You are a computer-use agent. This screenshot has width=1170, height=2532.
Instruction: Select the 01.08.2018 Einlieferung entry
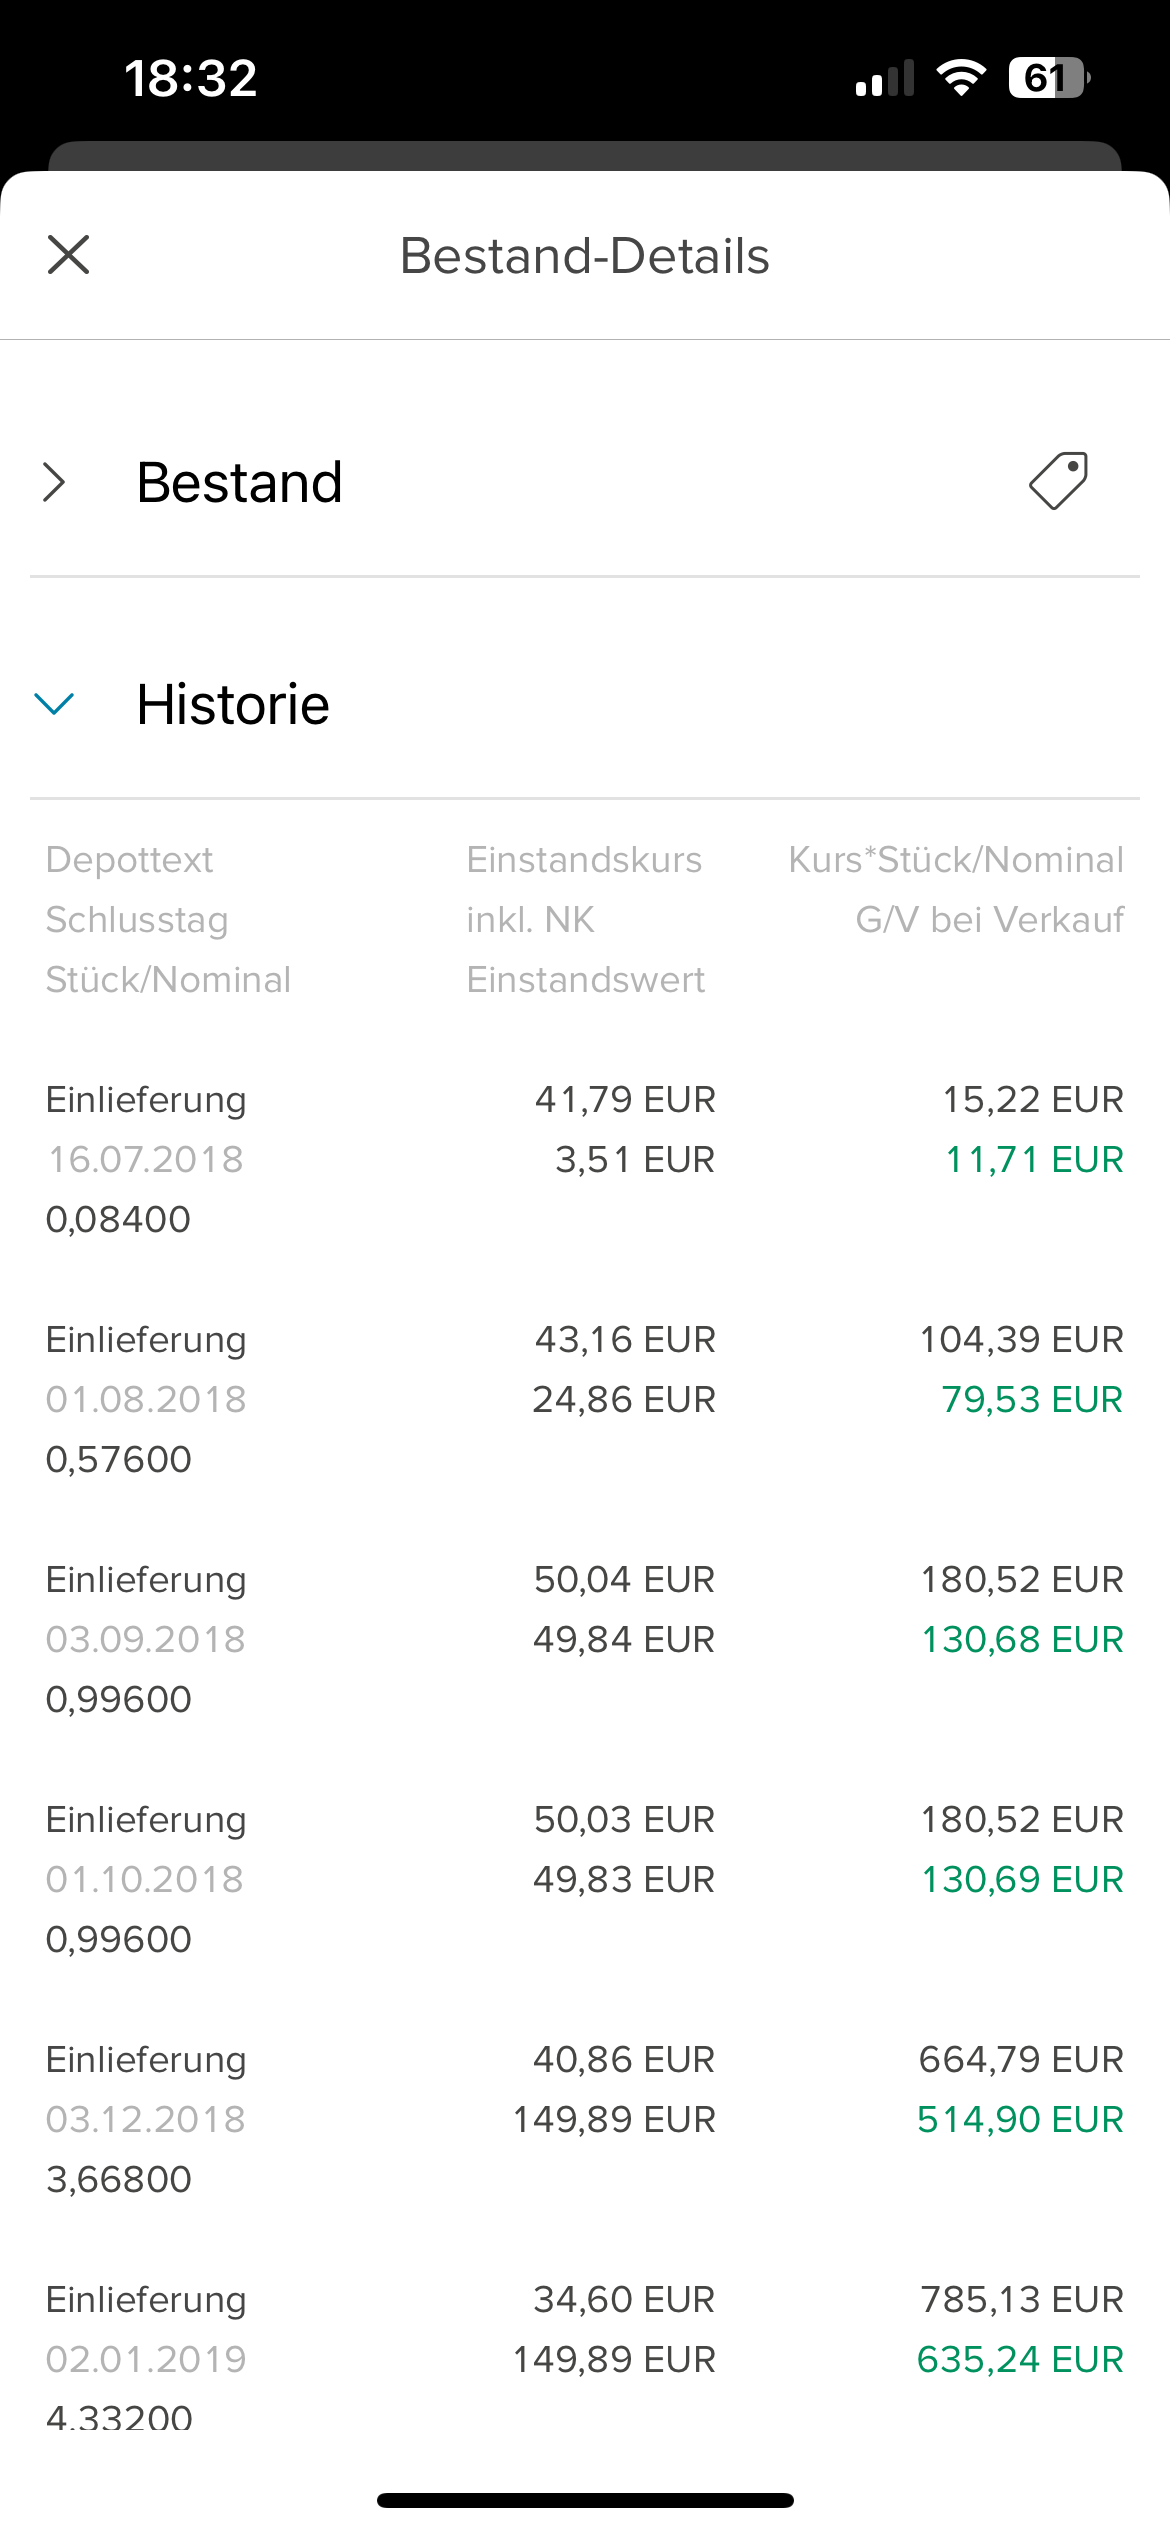point(146,1399)
